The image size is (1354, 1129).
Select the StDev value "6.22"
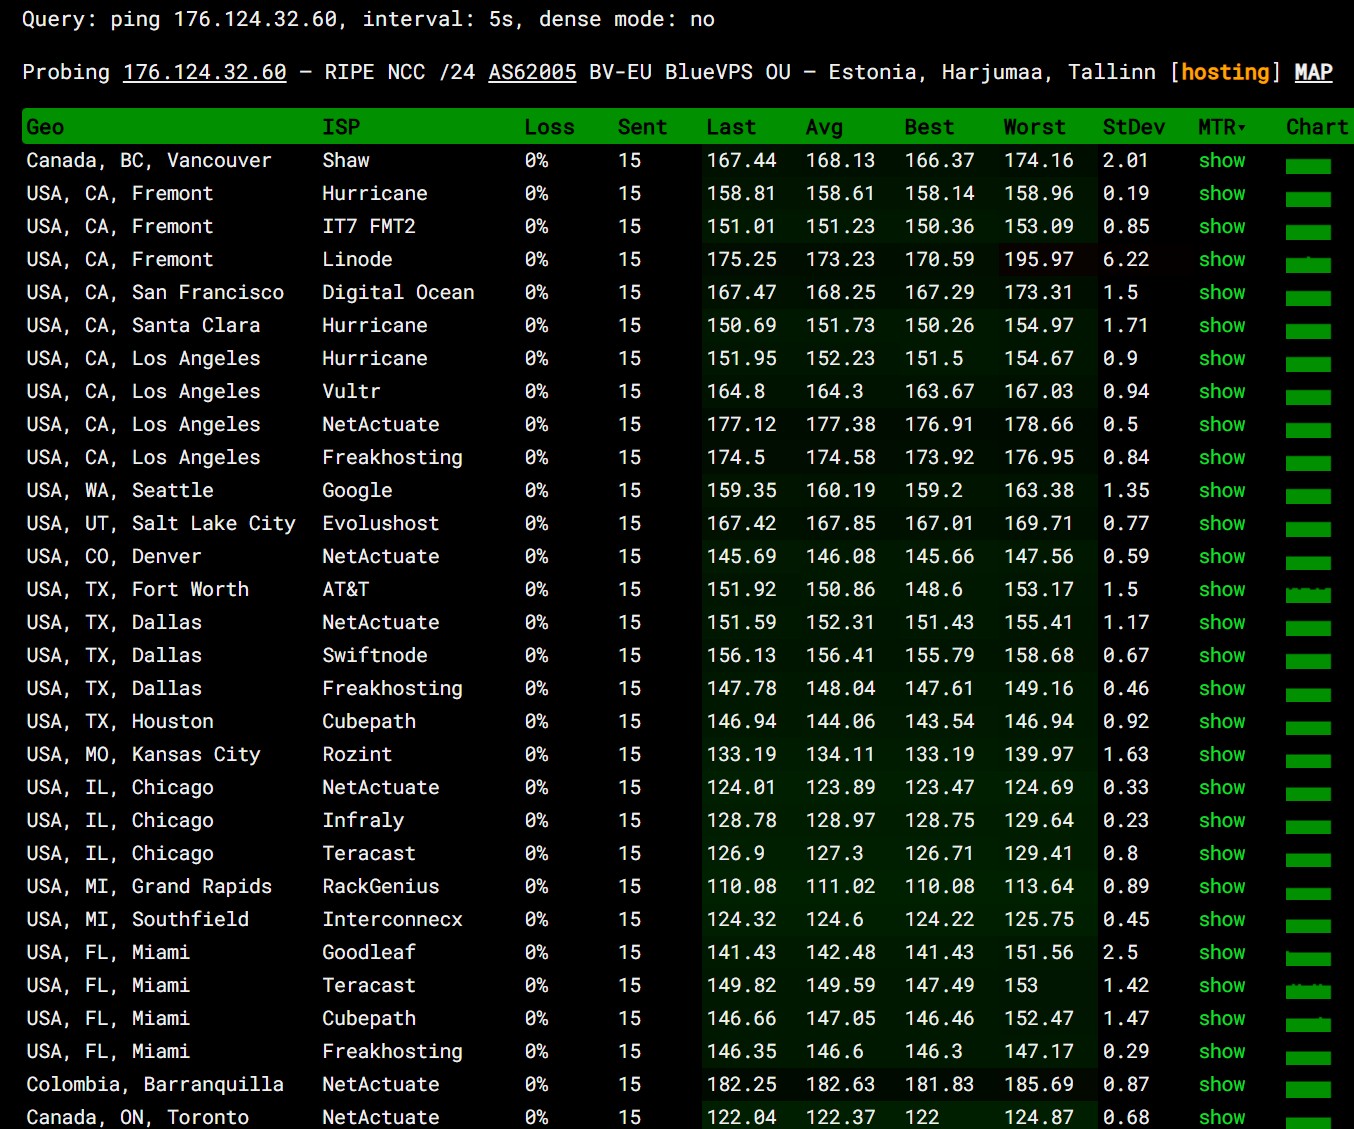click(x=1126, y=259)
